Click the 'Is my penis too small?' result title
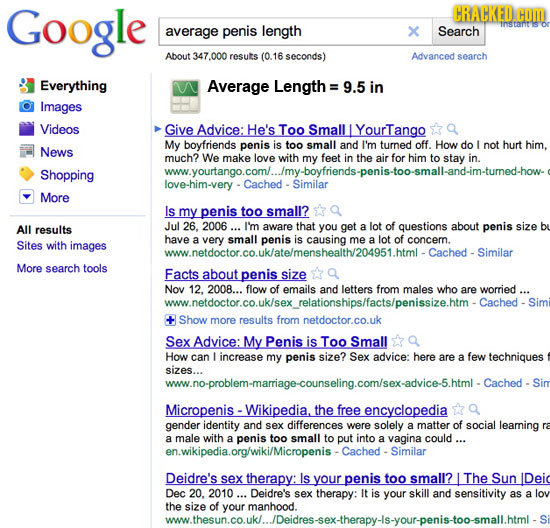Image resolution: width=550 pixels, height=528 pixels. click(x=237, y=212)
